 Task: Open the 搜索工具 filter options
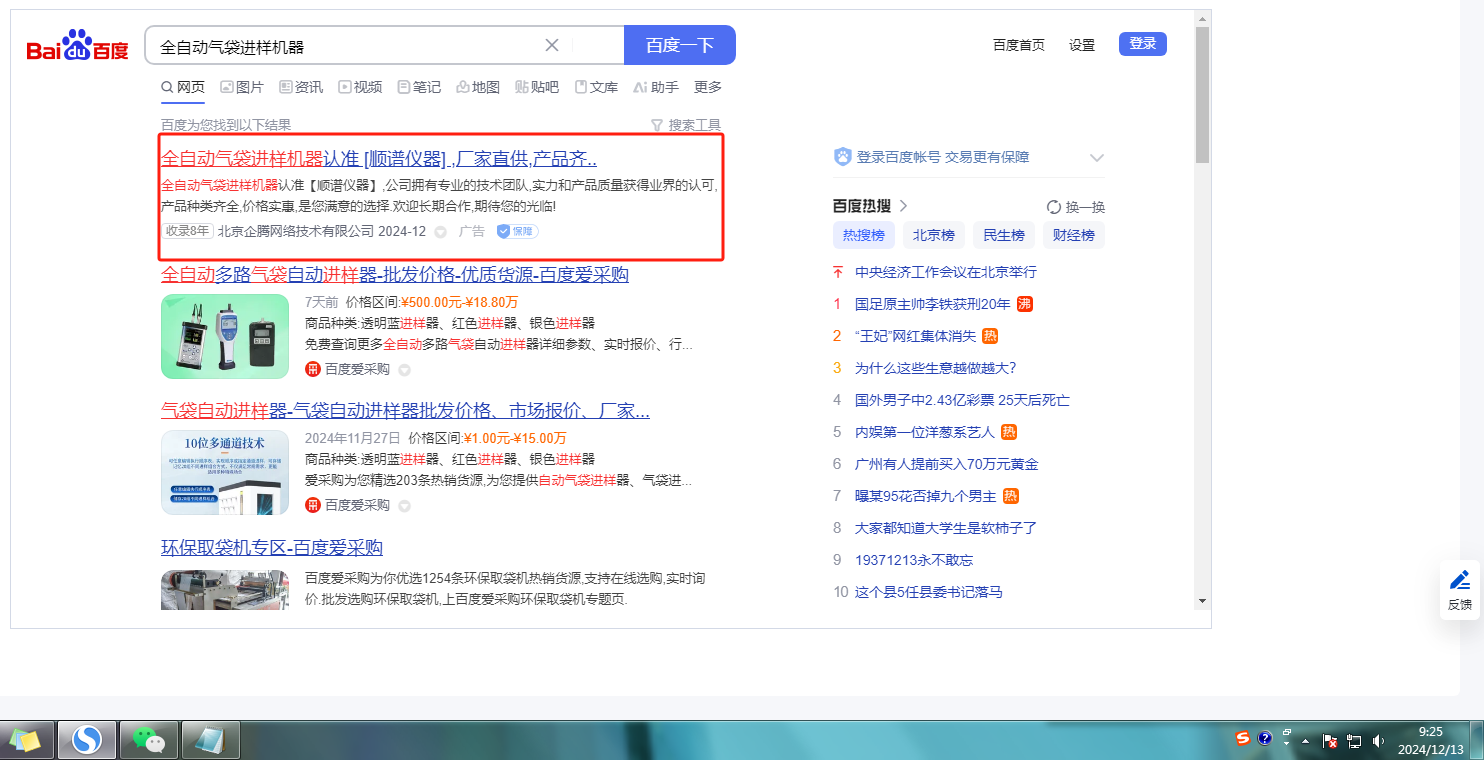pos(685,125)
